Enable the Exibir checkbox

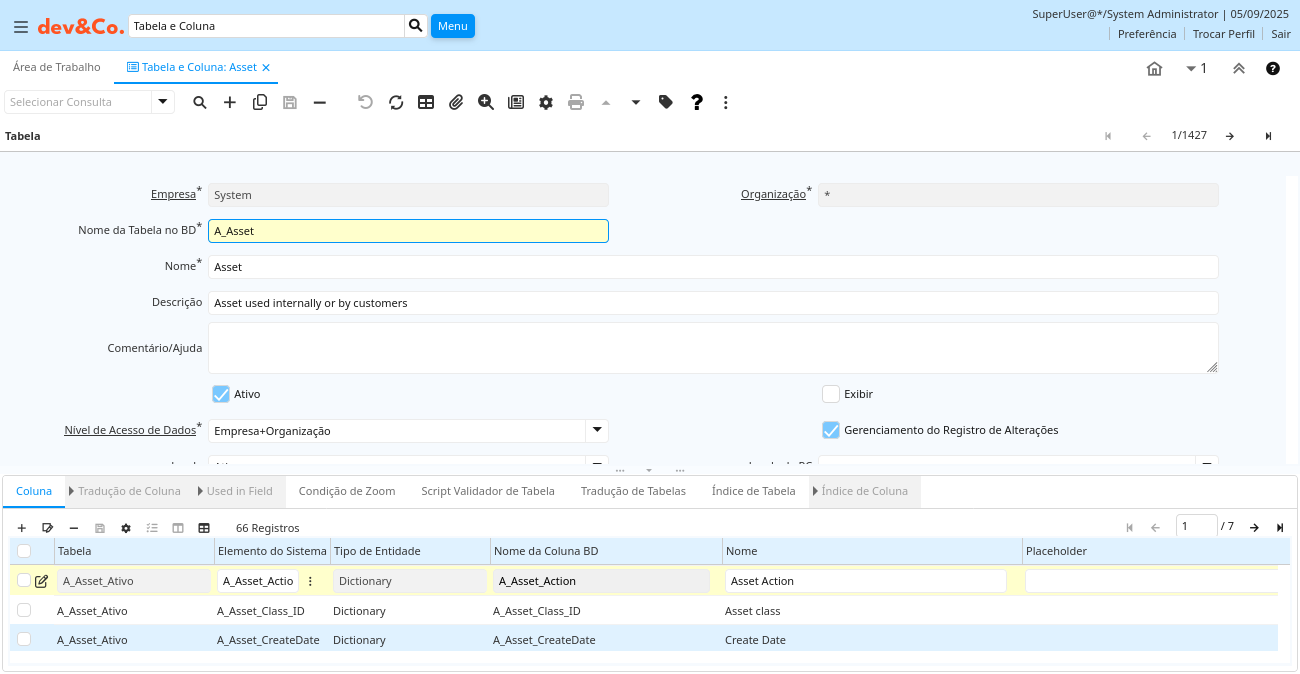click(x=830, y=394)
